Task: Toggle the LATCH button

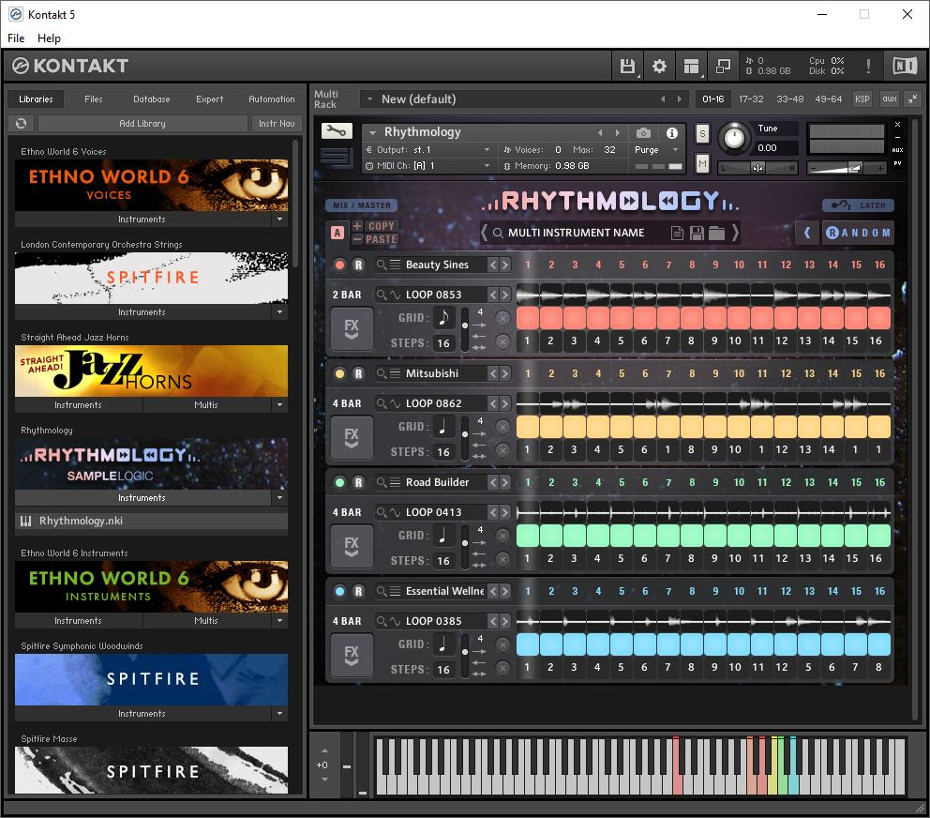Action: point(858,205)
